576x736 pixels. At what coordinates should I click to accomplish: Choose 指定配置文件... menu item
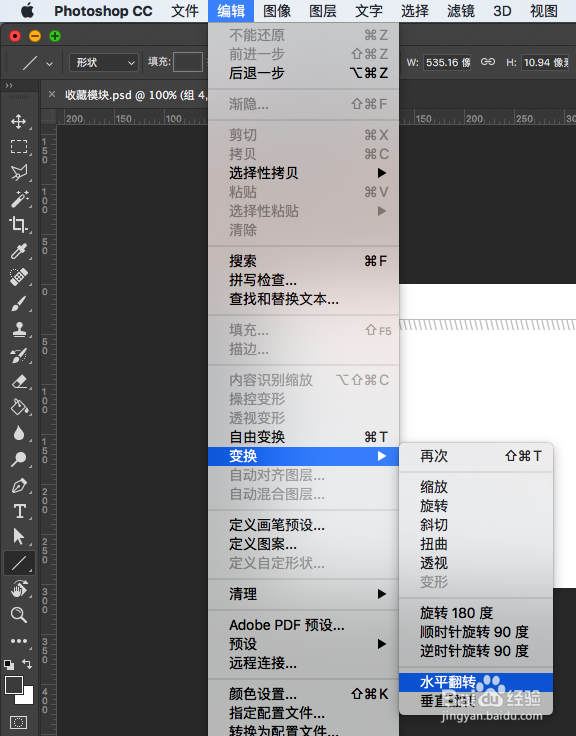click(x=303, y=713)
